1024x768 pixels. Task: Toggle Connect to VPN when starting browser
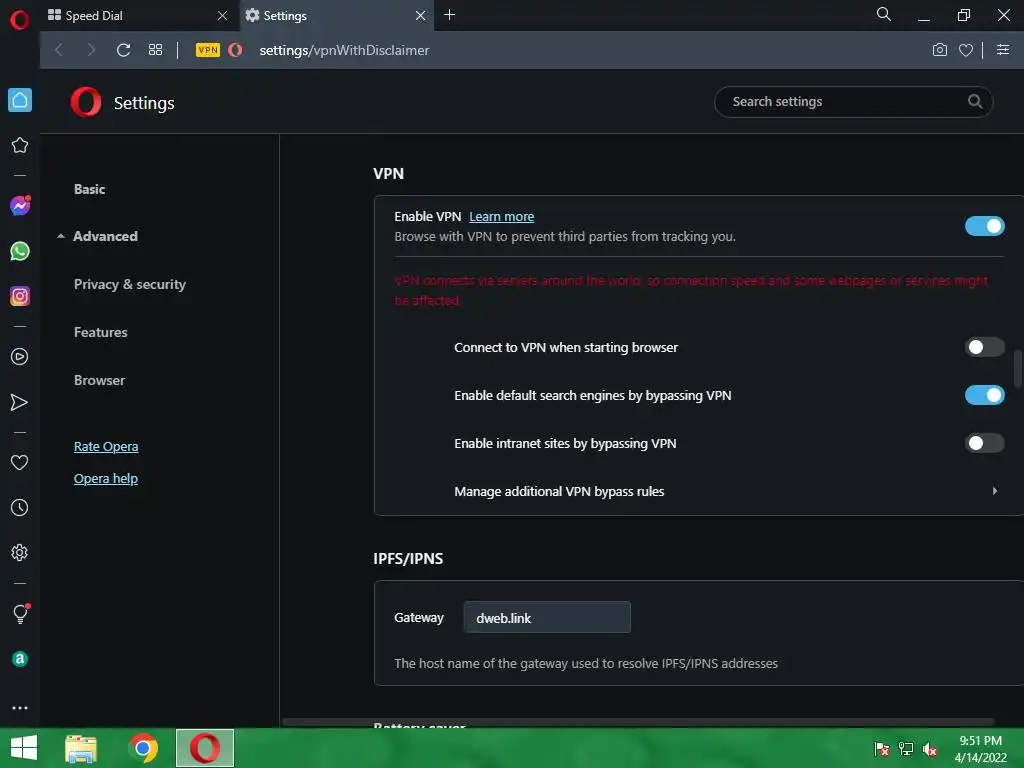tap(985, 347)
